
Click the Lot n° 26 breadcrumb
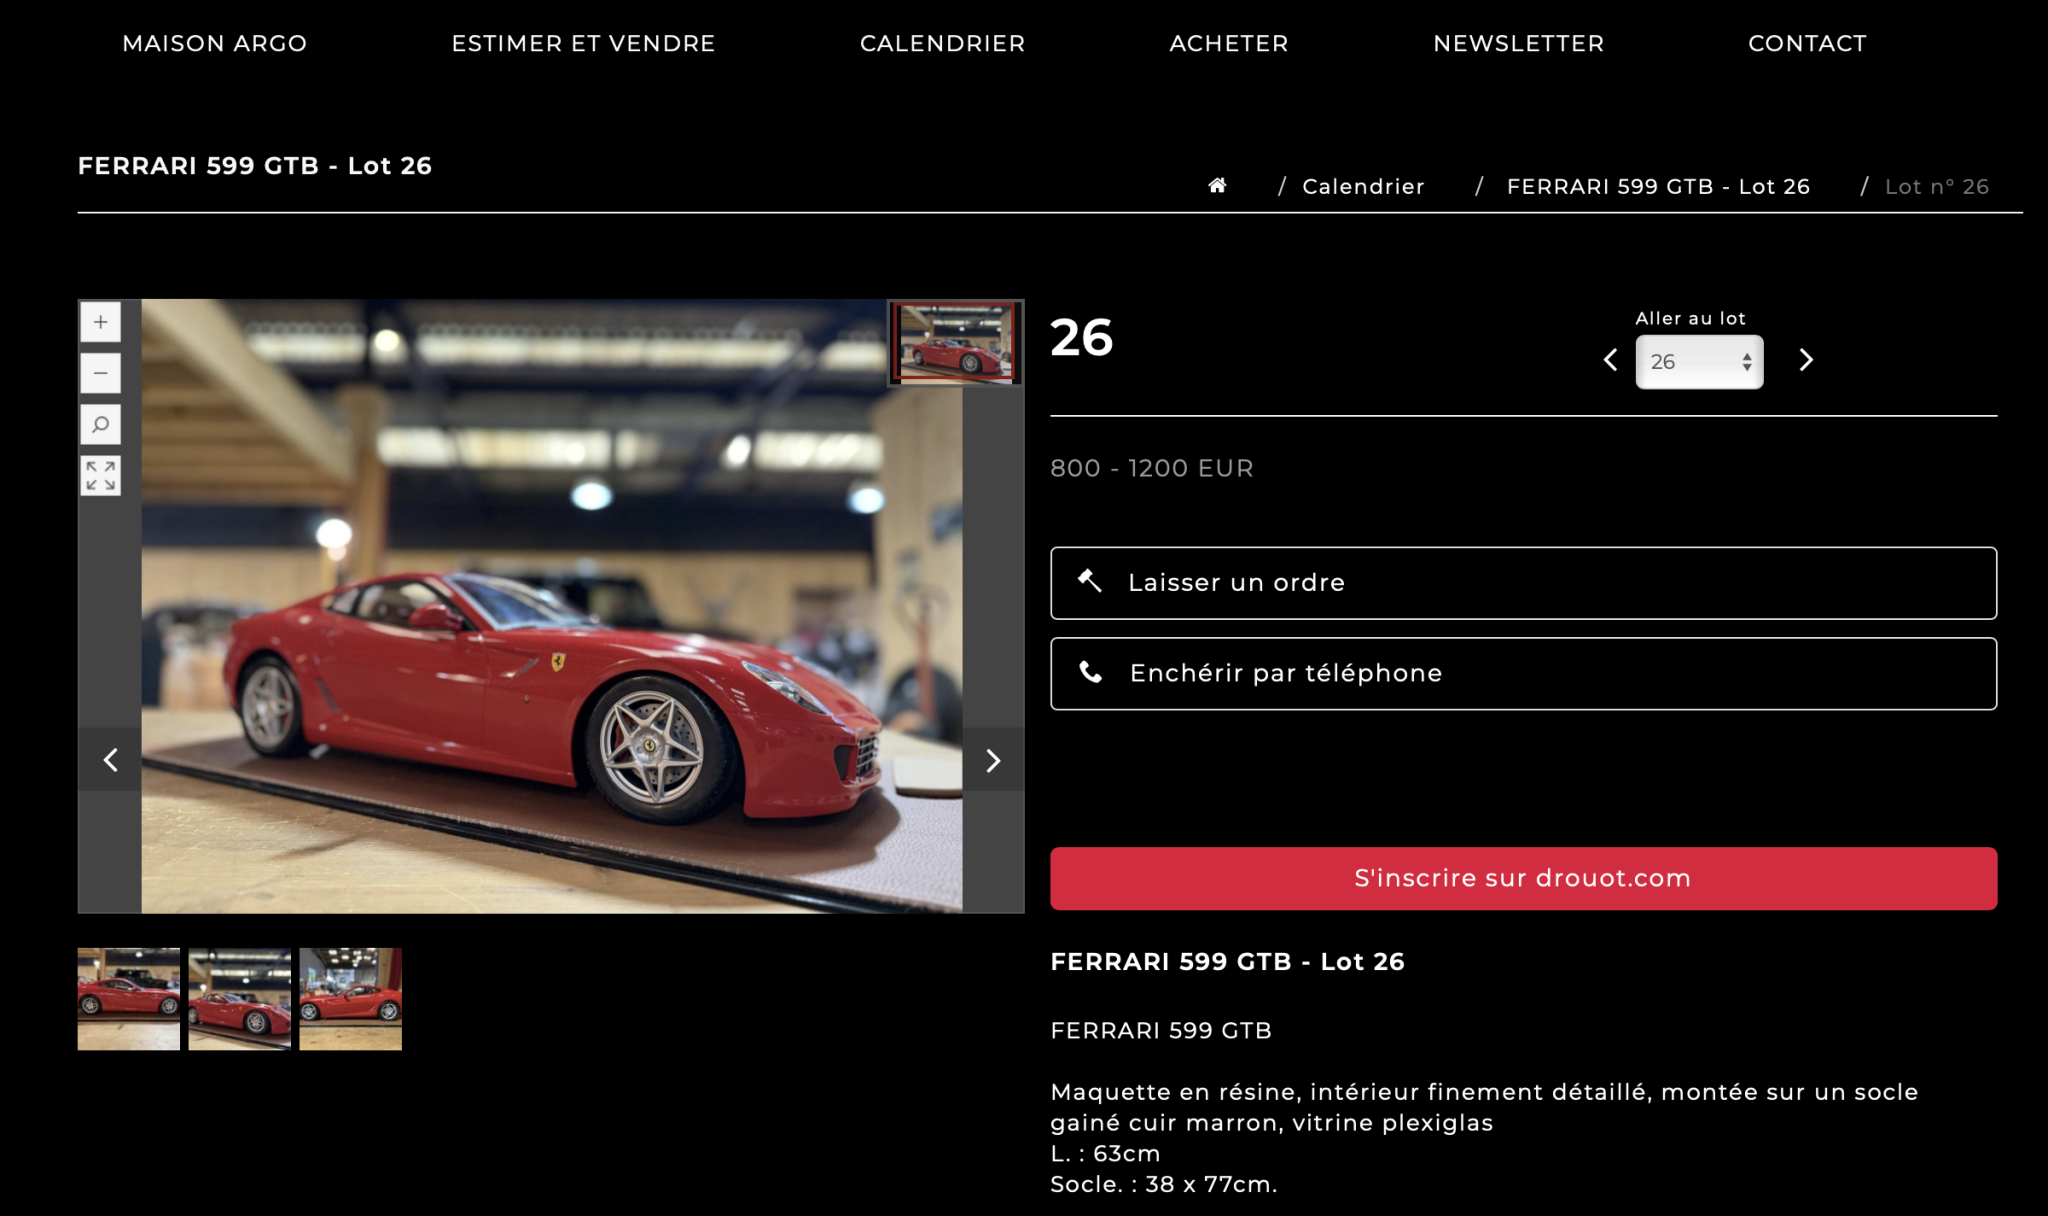pyautogui.click(x=1937, y=186)
